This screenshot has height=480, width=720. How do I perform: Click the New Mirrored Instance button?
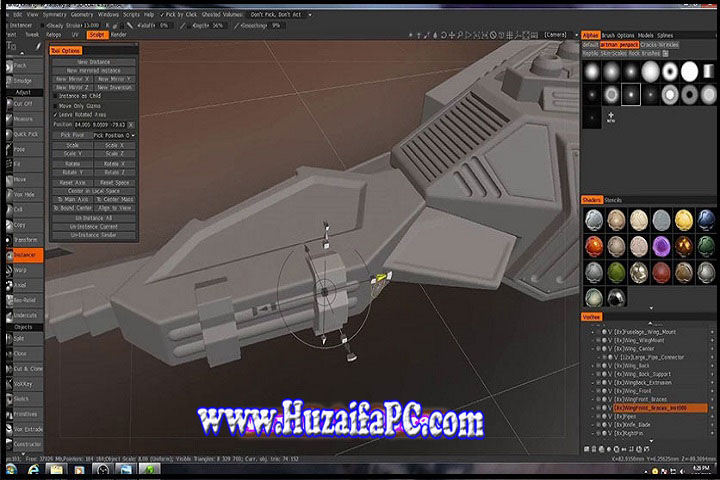(94, 71)
